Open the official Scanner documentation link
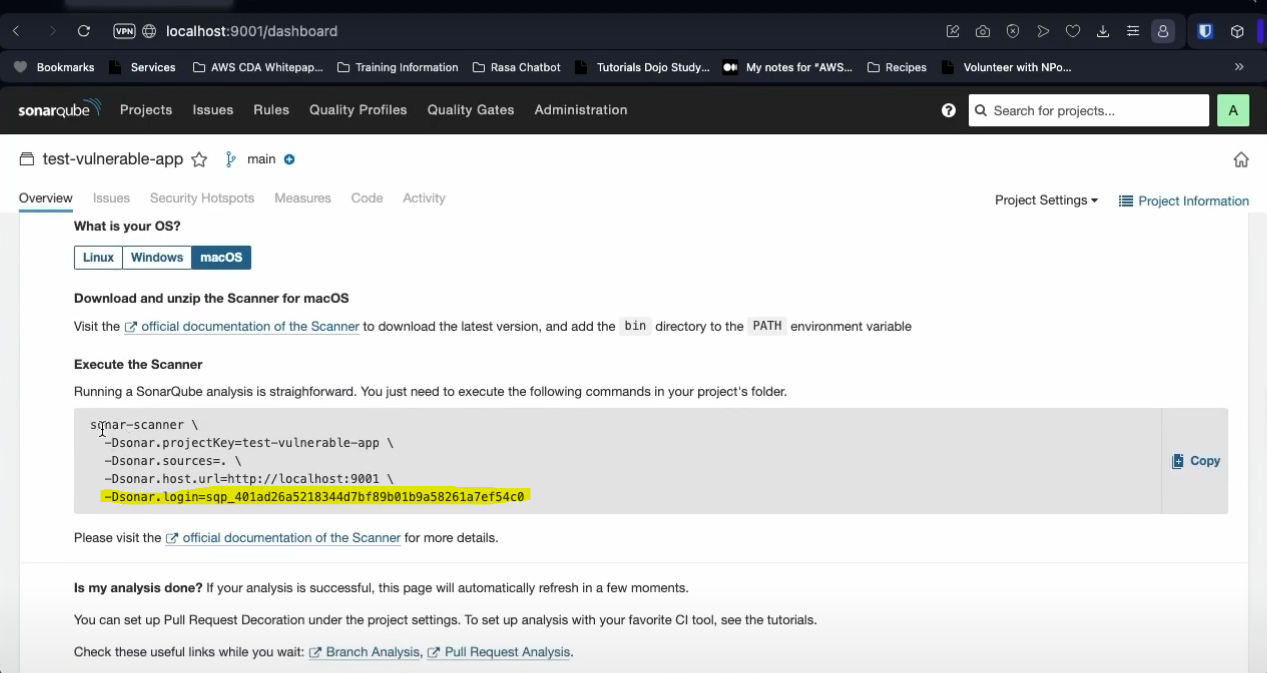 click(x=242, y=326)
